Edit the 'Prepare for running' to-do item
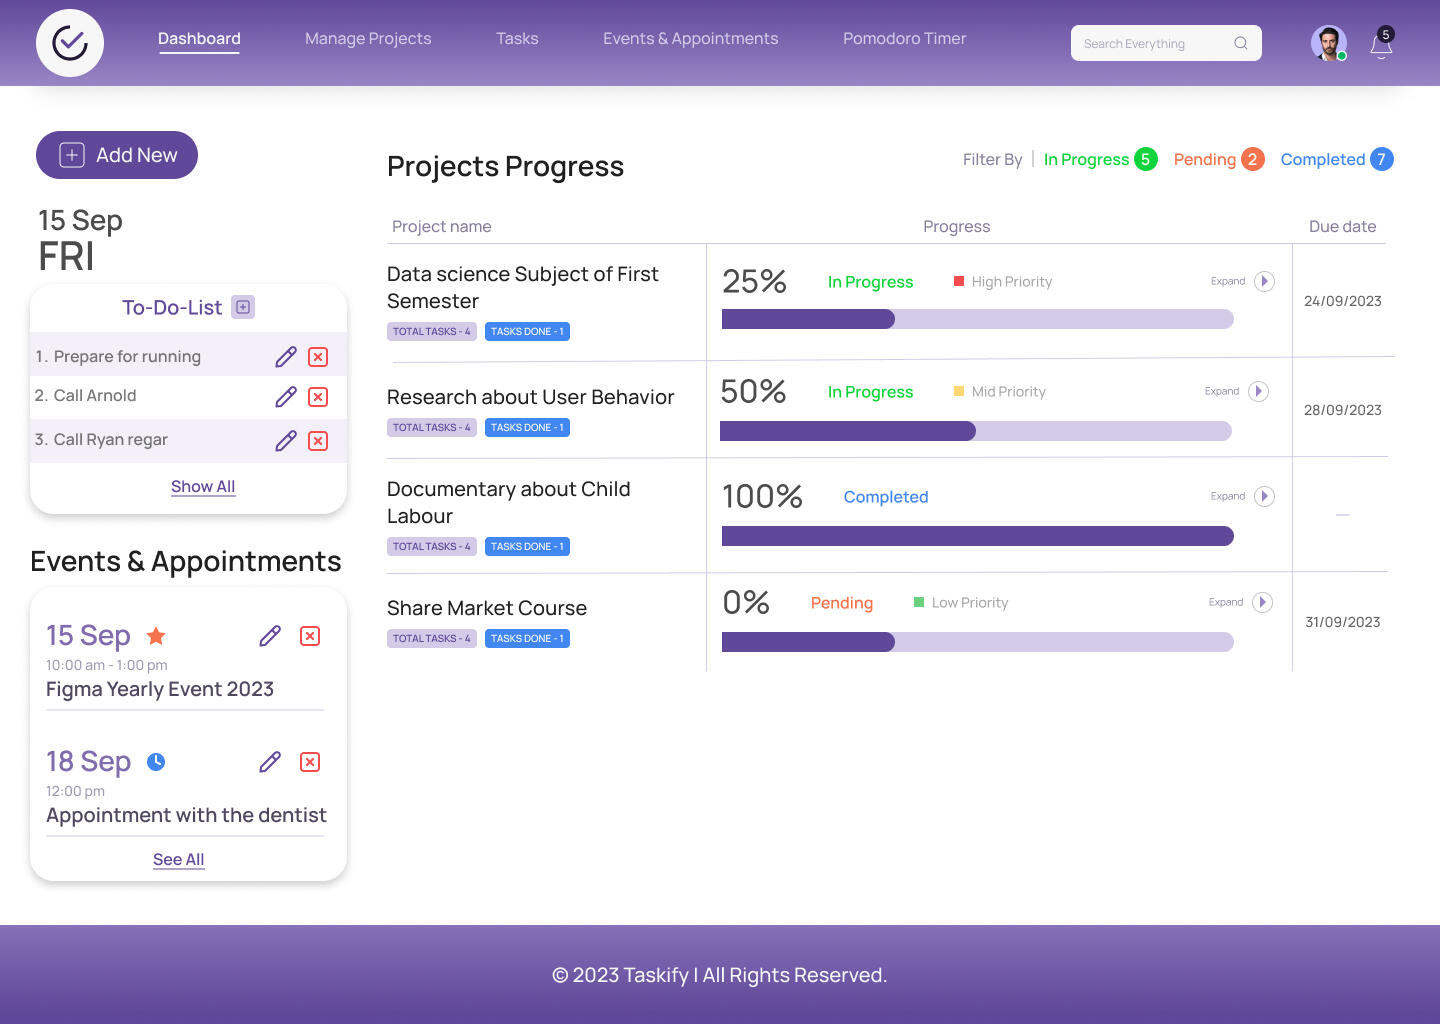The width and height of the screenshot is (1440, 1024). 286,357
